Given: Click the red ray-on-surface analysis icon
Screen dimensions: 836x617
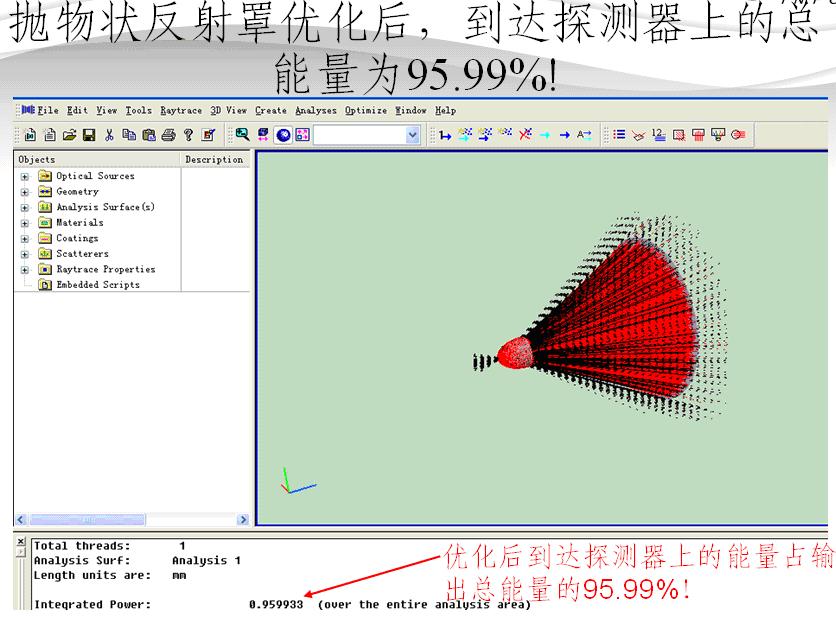Looking at the screenshot, I should (639, 135).
